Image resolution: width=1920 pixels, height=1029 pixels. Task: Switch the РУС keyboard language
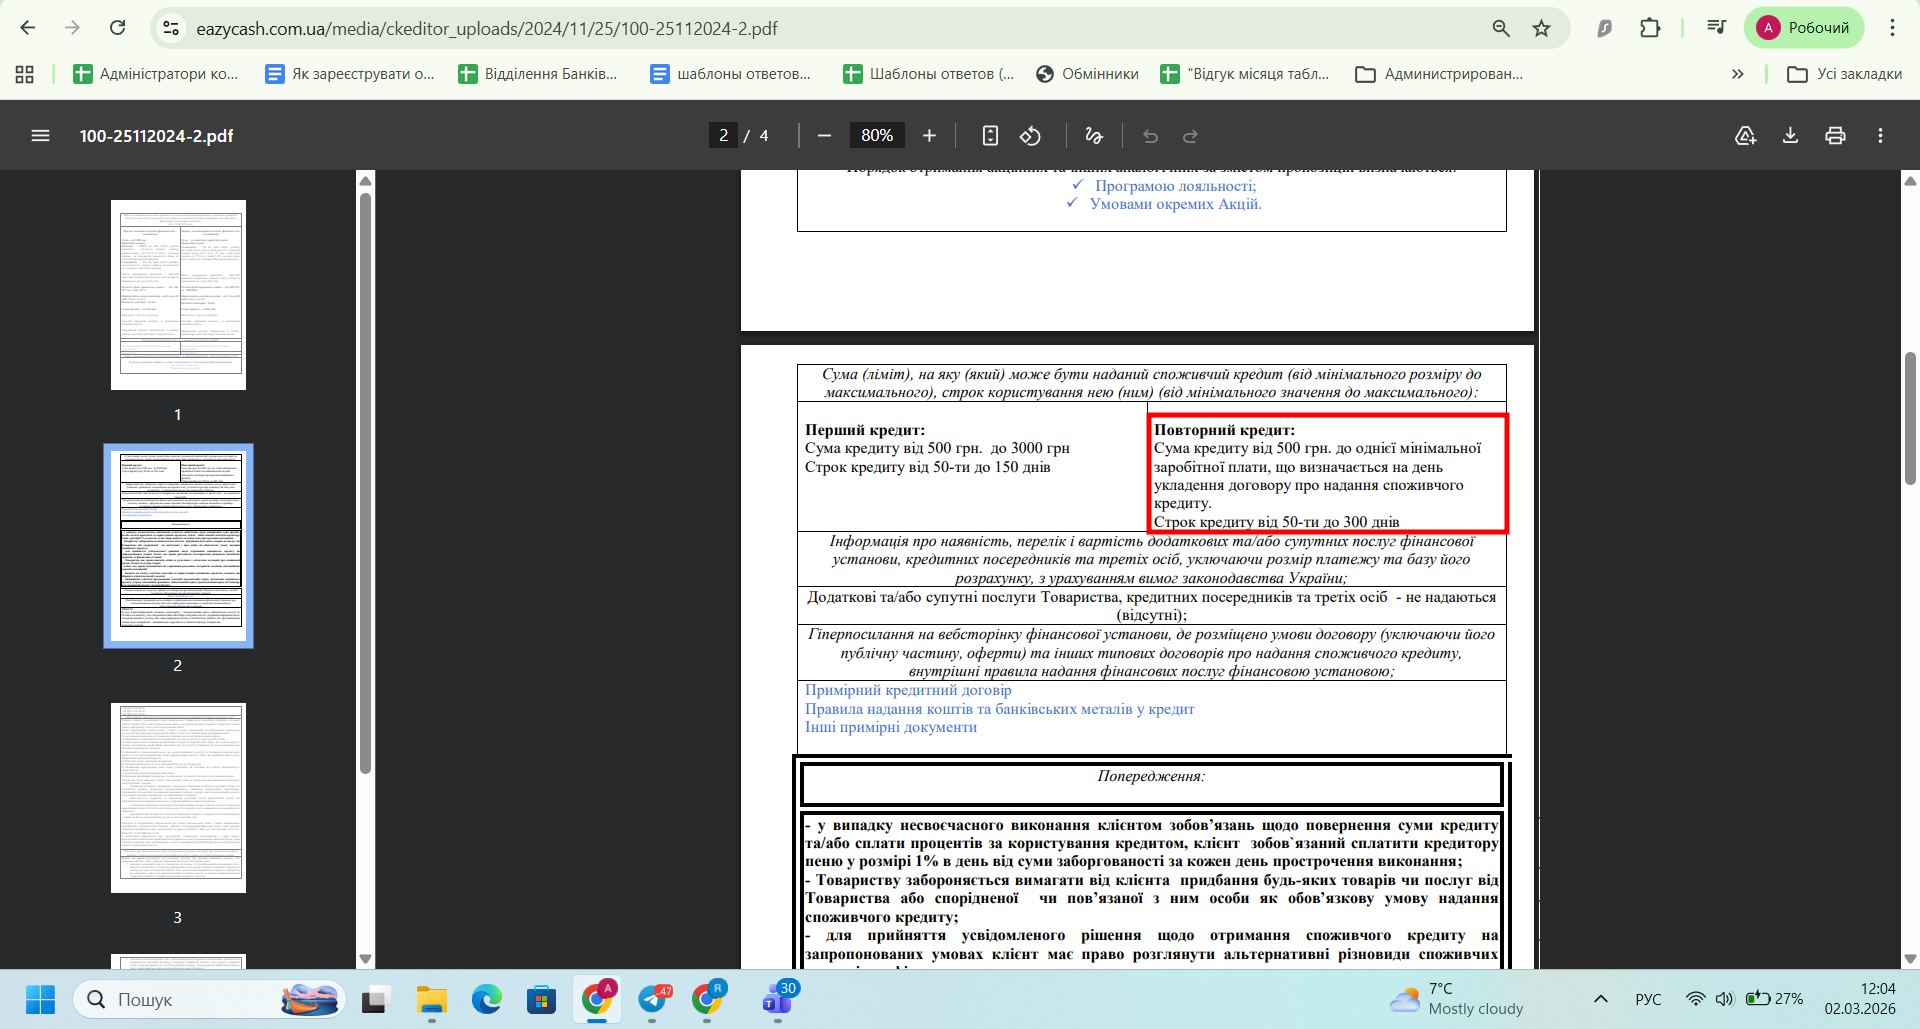[x=1648, y=999]
